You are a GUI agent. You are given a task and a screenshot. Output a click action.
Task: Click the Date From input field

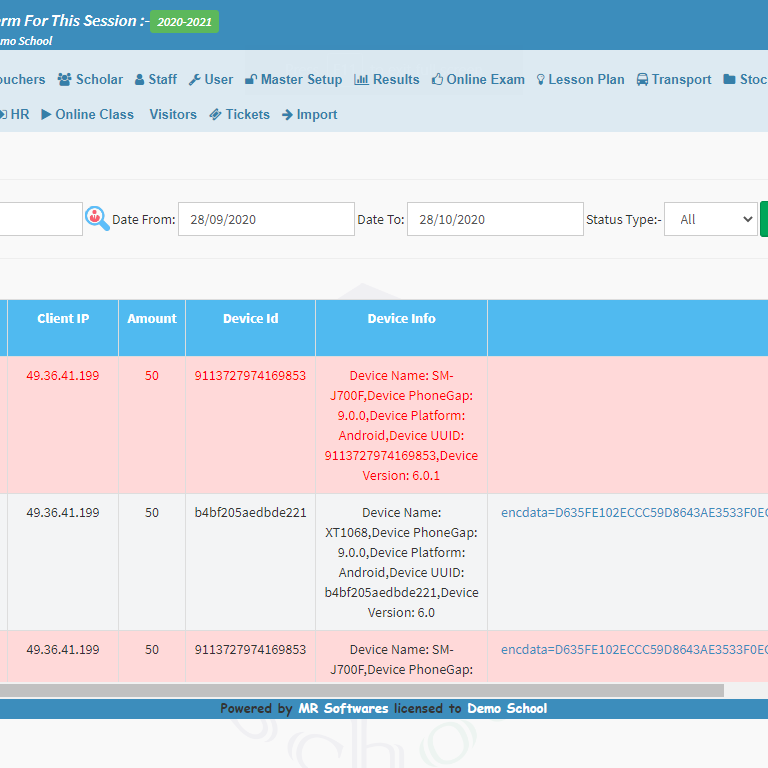click(x=266, y=219)
